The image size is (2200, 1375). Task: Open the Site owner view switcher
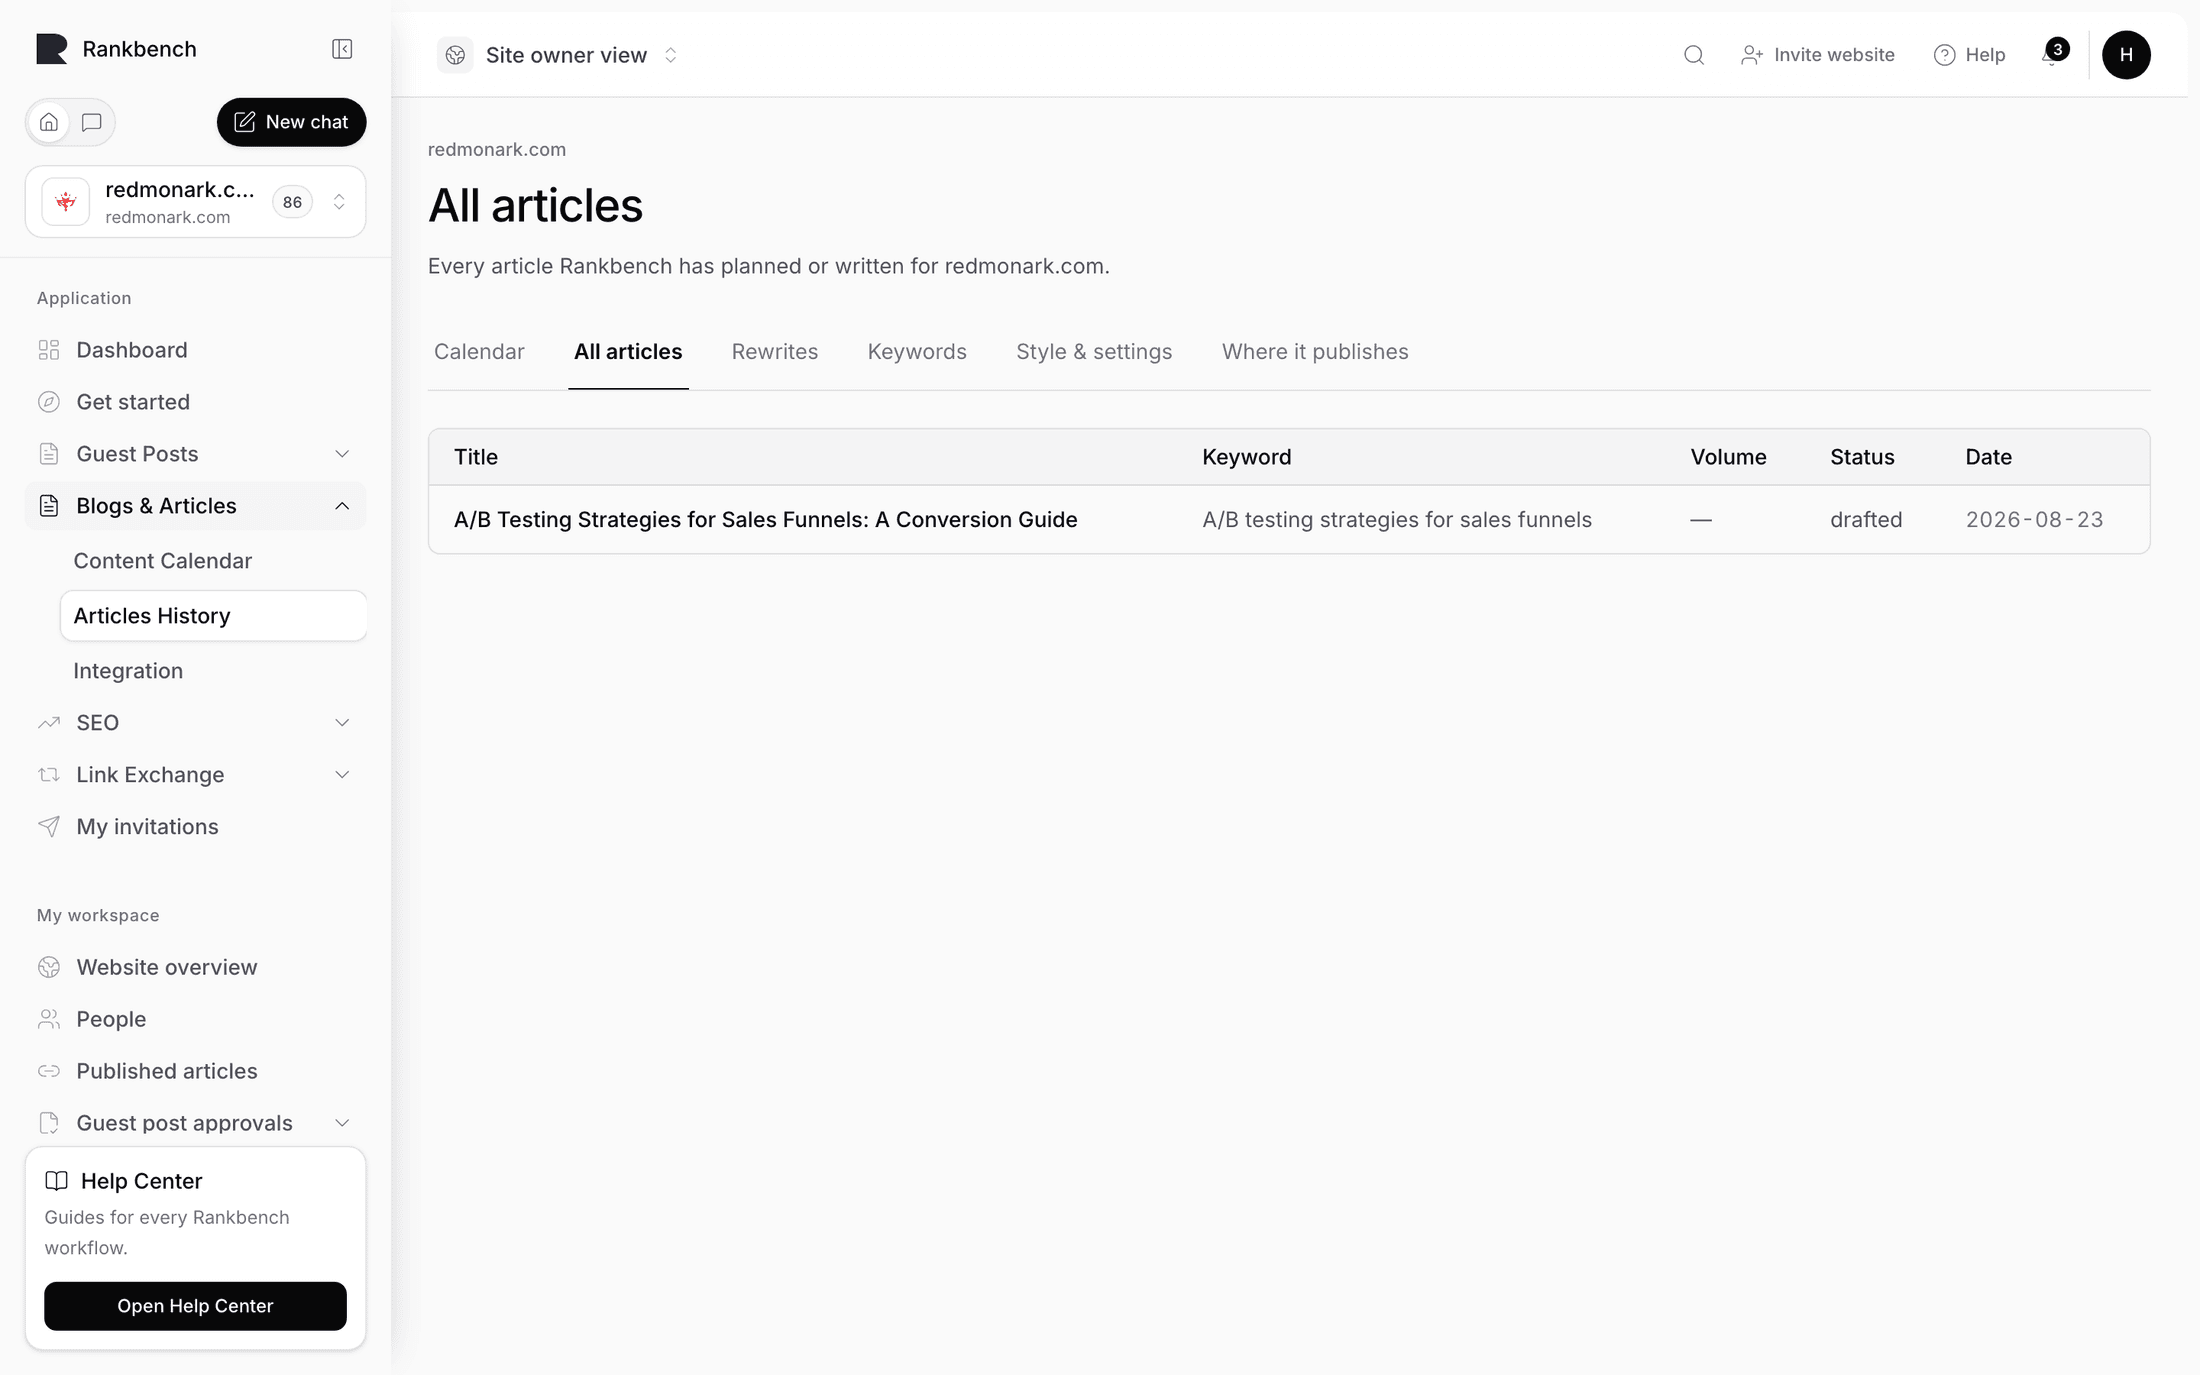coord(559,55)
